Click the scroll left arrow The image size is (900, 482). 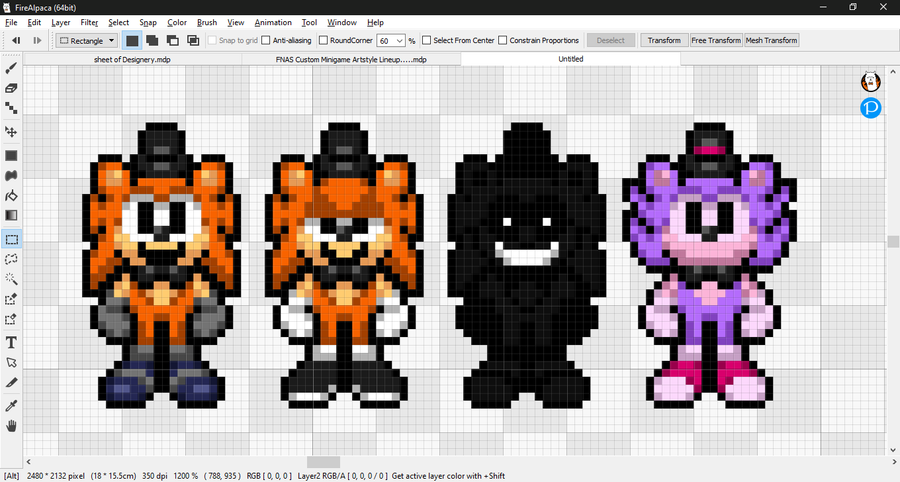[29, 462]
